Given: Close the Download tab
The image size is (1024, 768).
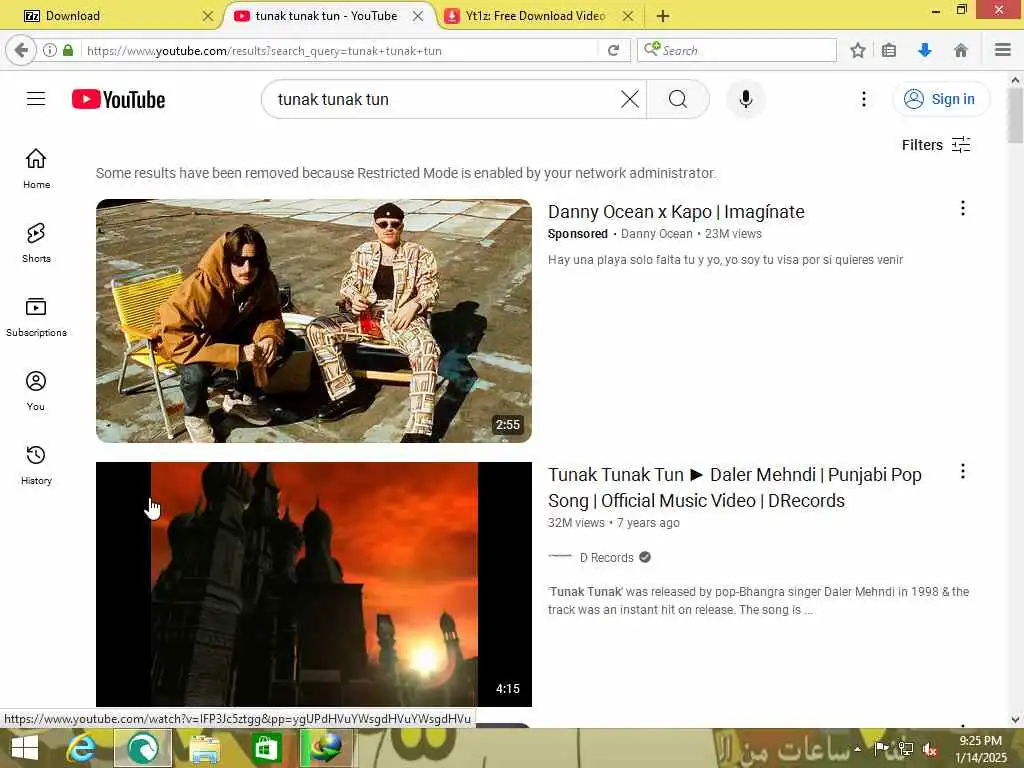Looking at the screenshot, I should pos(208,16).
